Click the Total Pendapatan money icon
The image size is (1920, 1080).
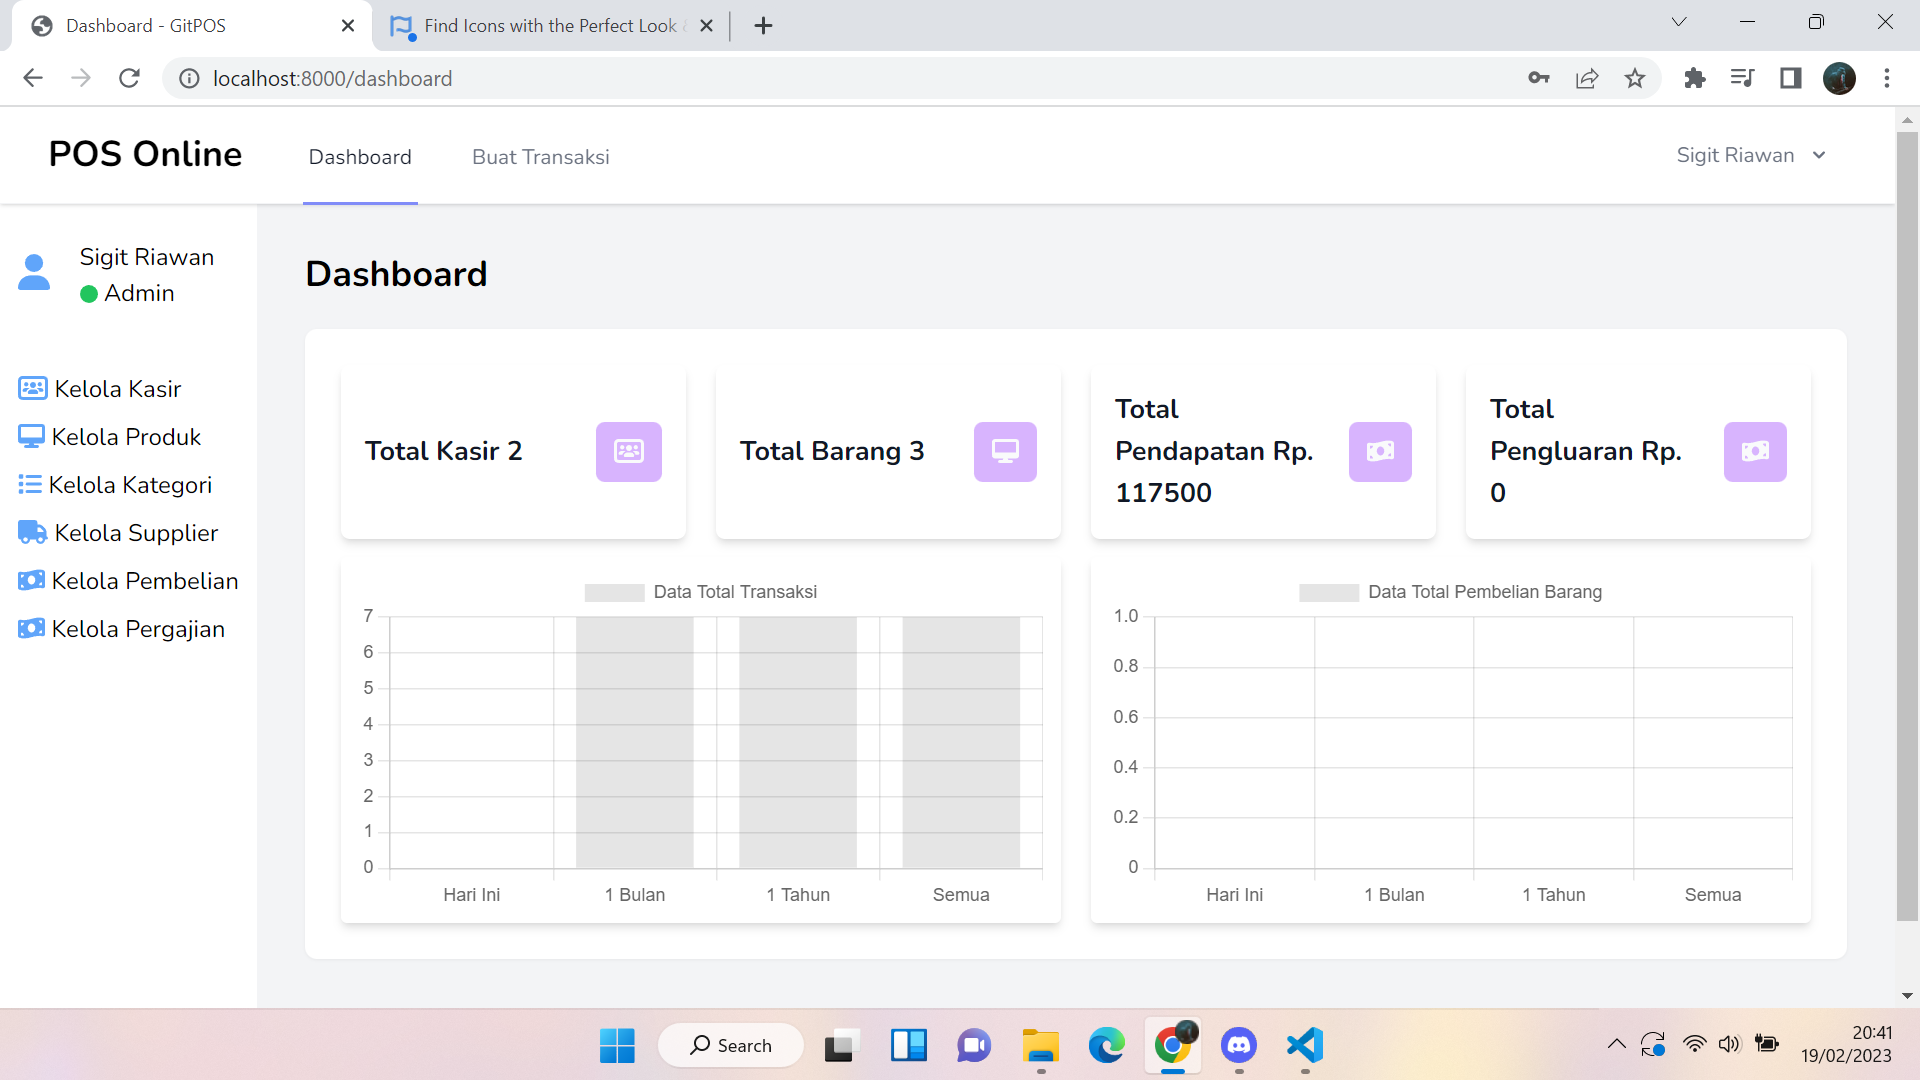(x=1380, y=452)
